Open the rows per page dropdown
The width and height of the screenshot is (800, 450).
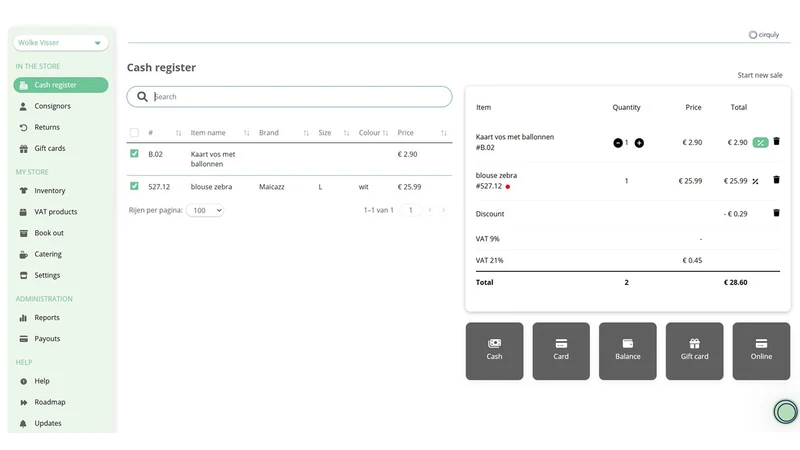tap(205, 210)
